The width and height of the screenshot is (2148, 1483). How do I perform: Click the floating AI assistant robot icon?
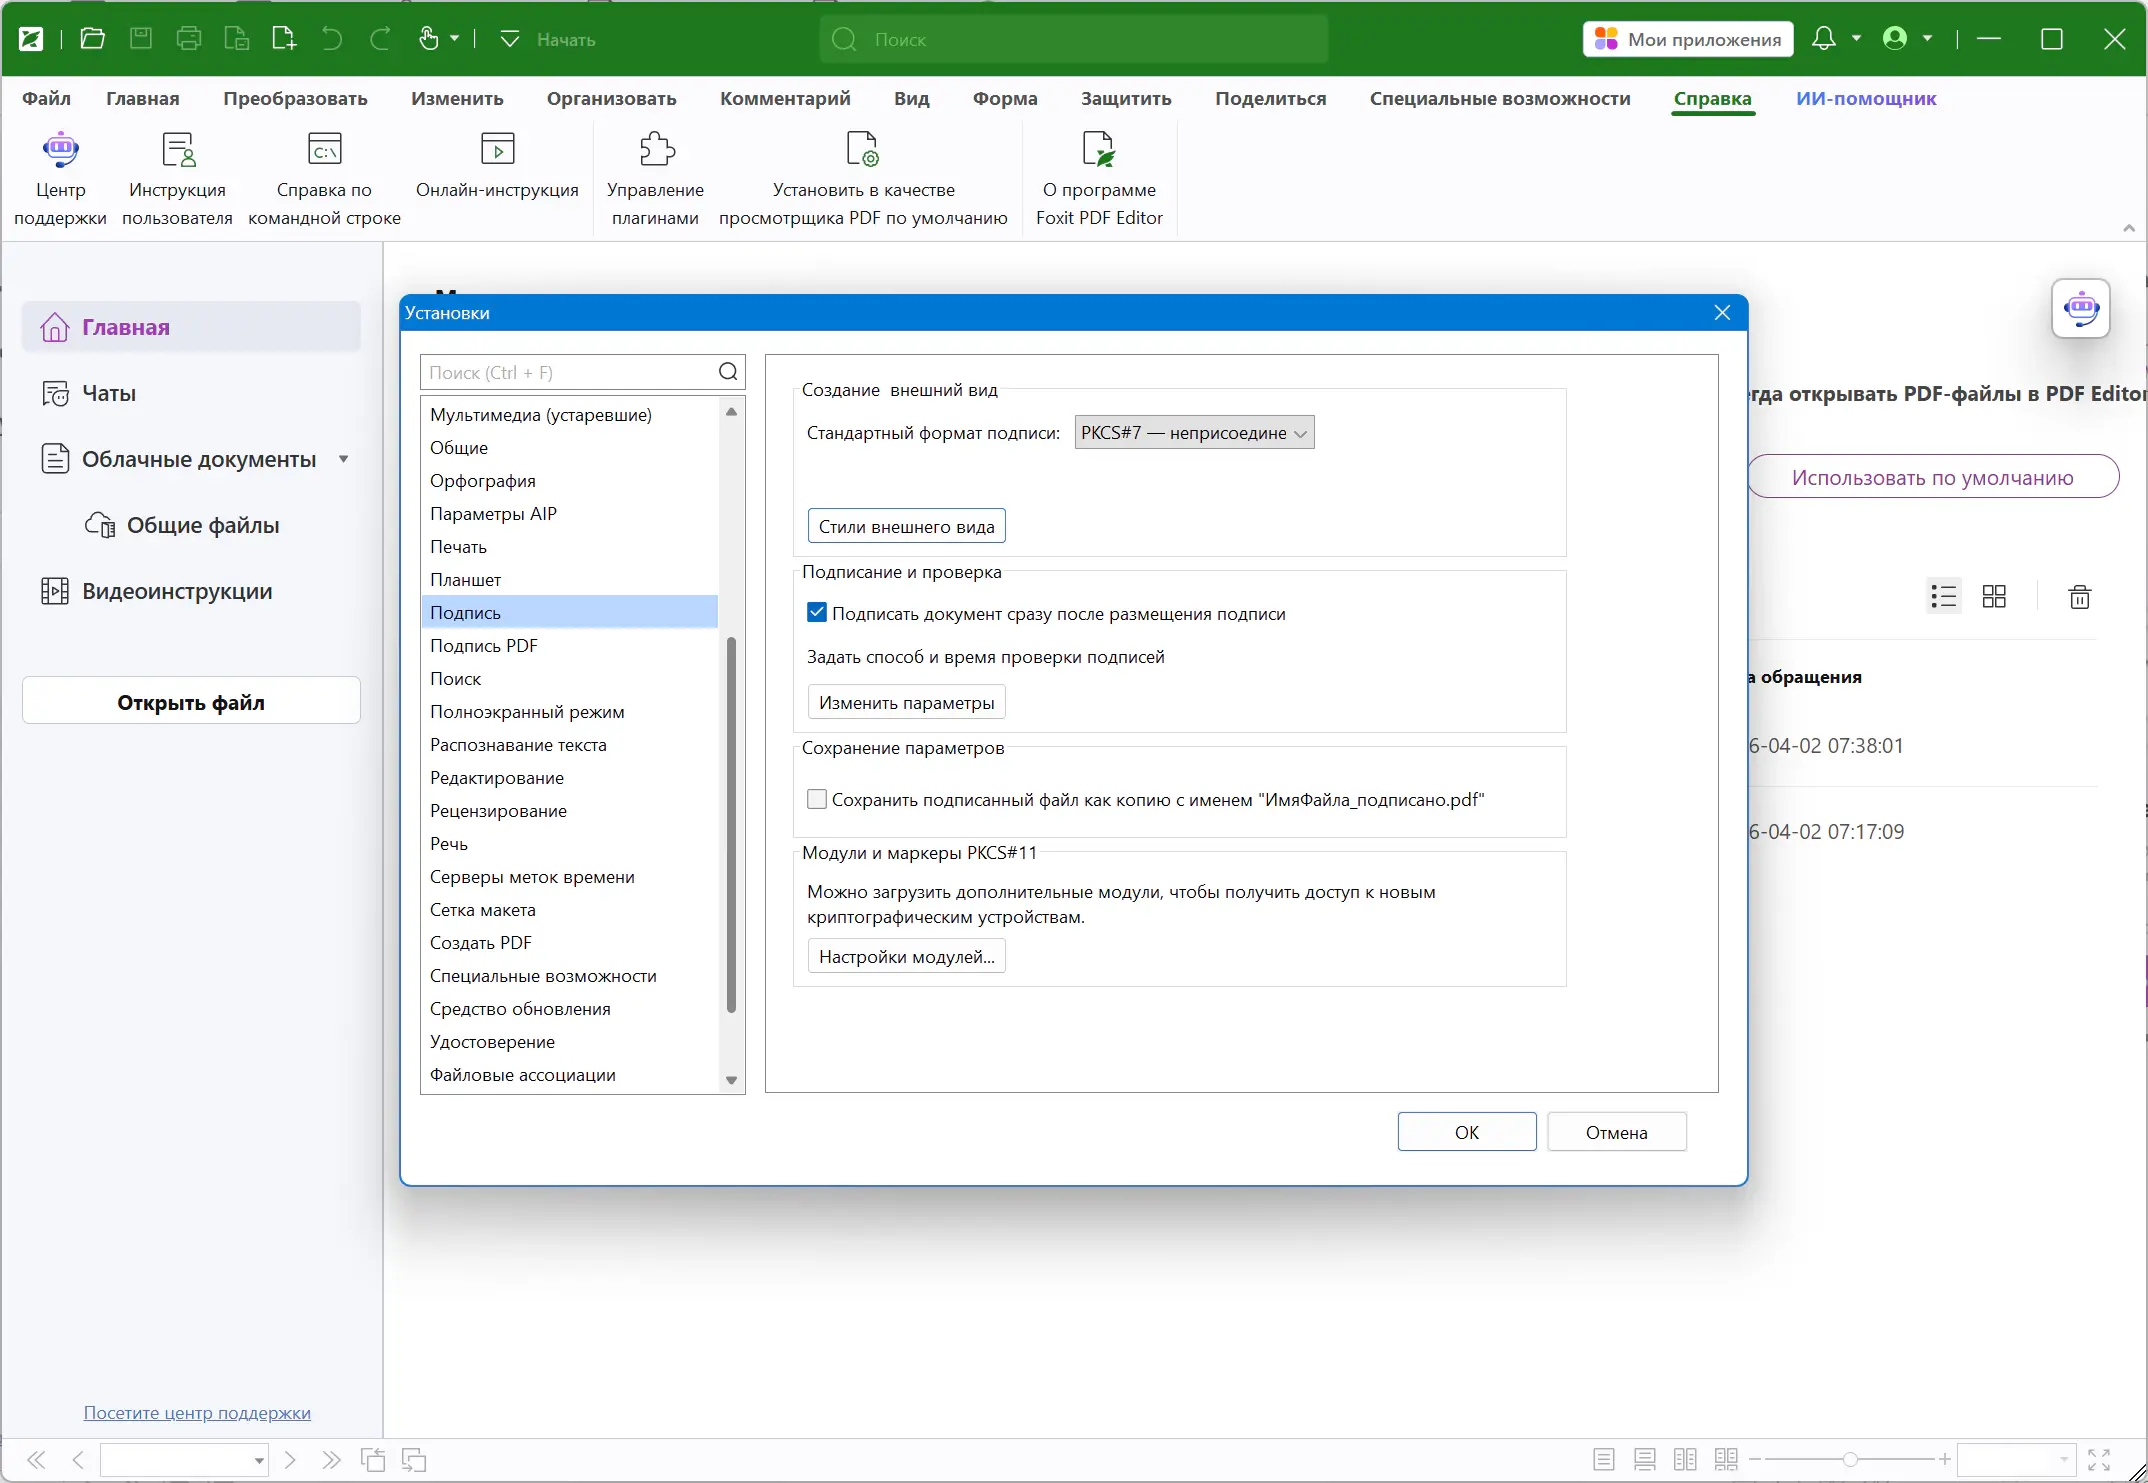[x=2081, y=308]
